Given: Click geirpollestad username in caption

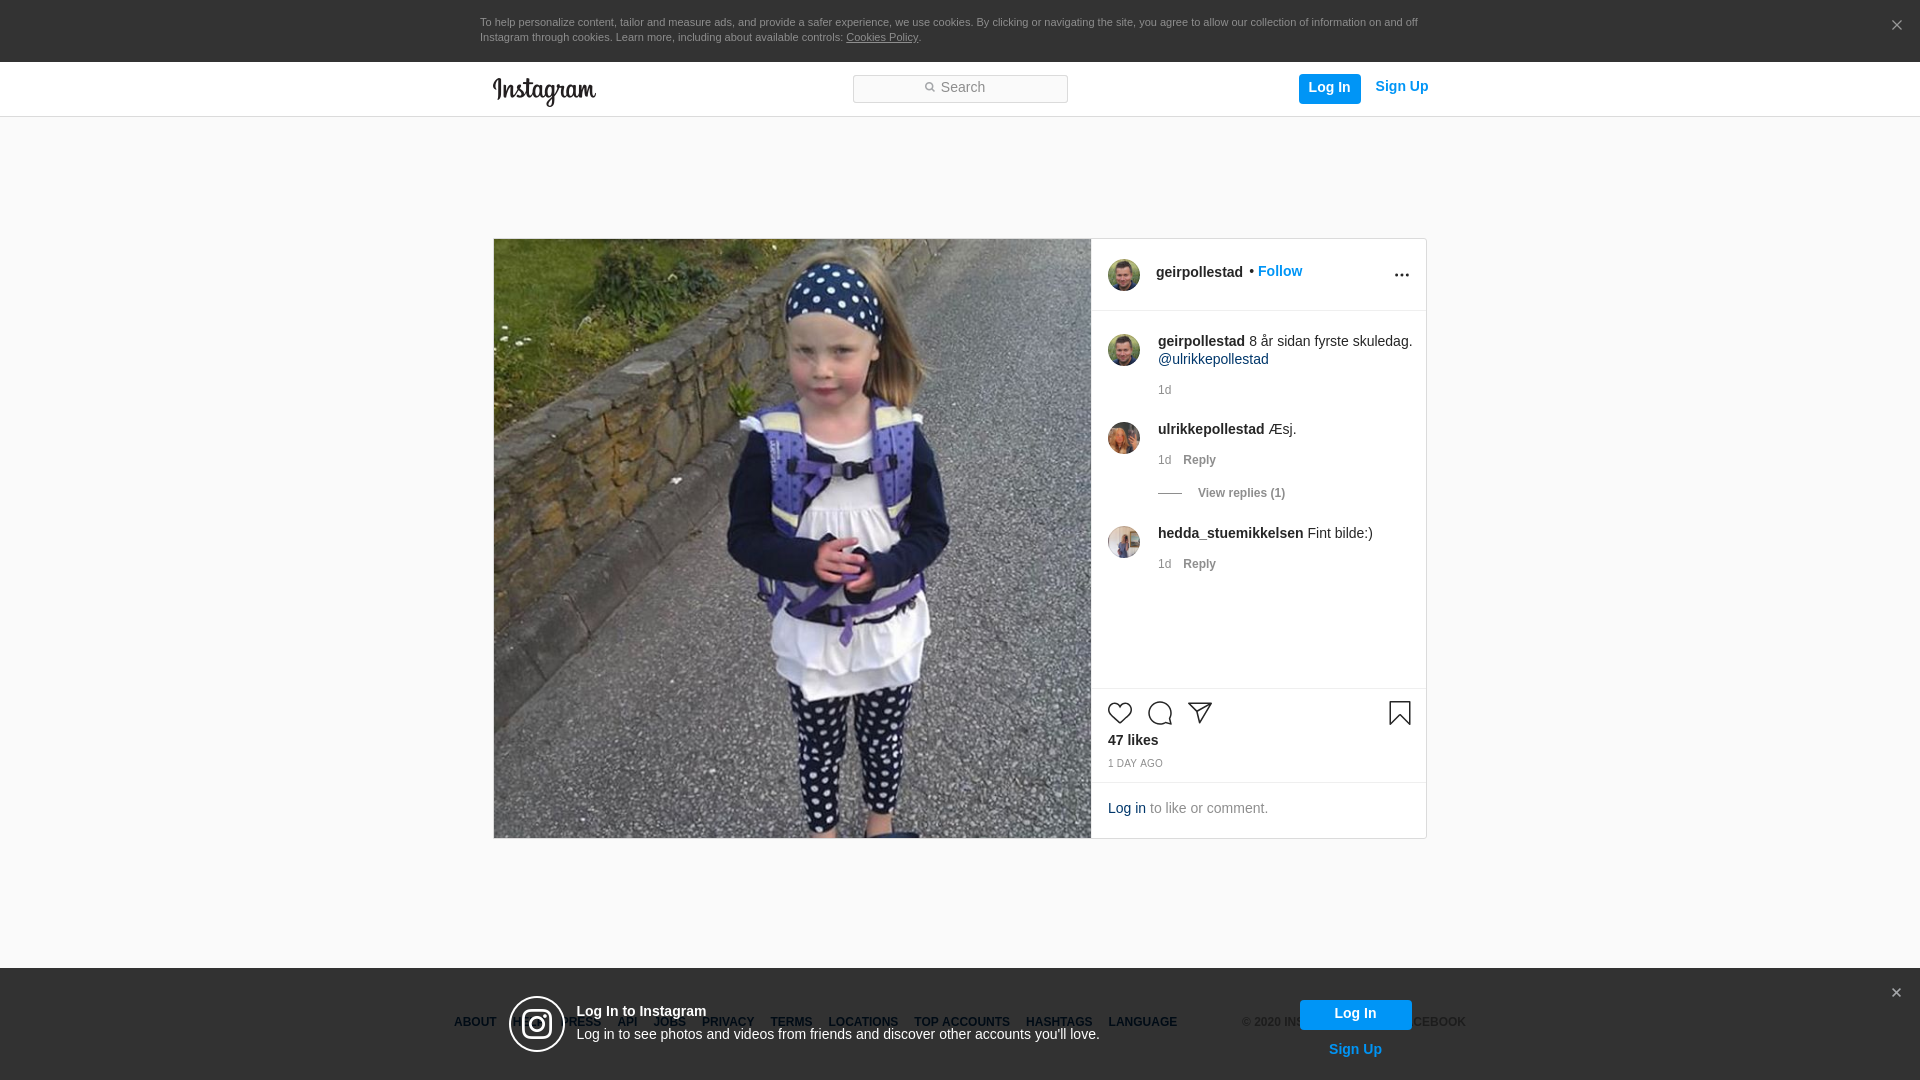Looking at the screenshot, I should pyautogui.click(x=1201, y=341).
